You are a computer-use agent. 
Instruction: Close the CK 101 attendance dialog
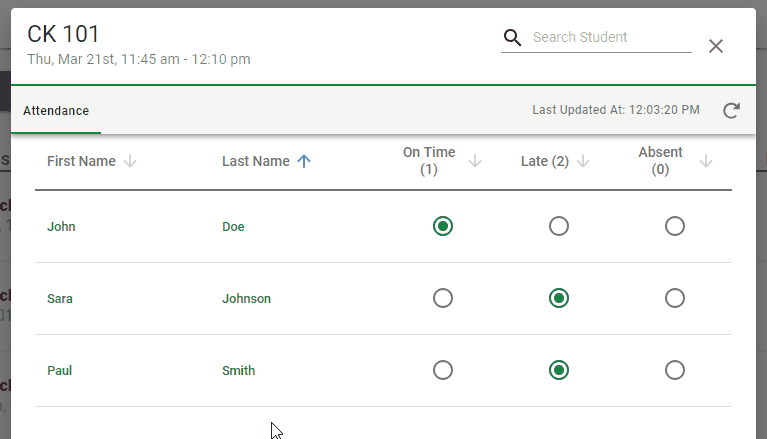(x=716, y=46)
